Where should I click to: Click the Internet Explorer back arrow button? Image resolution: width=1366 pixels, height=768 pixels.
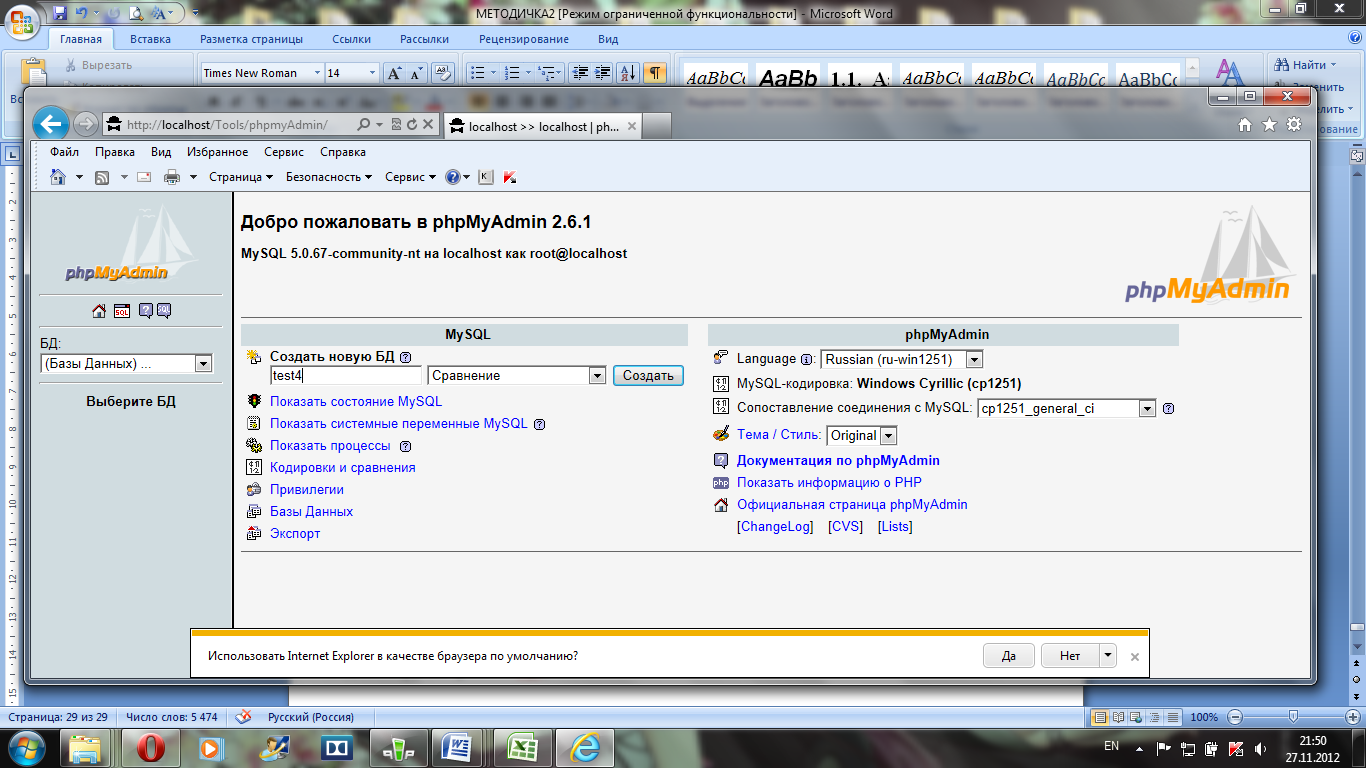pyautogui.click(x=51, y=124)
